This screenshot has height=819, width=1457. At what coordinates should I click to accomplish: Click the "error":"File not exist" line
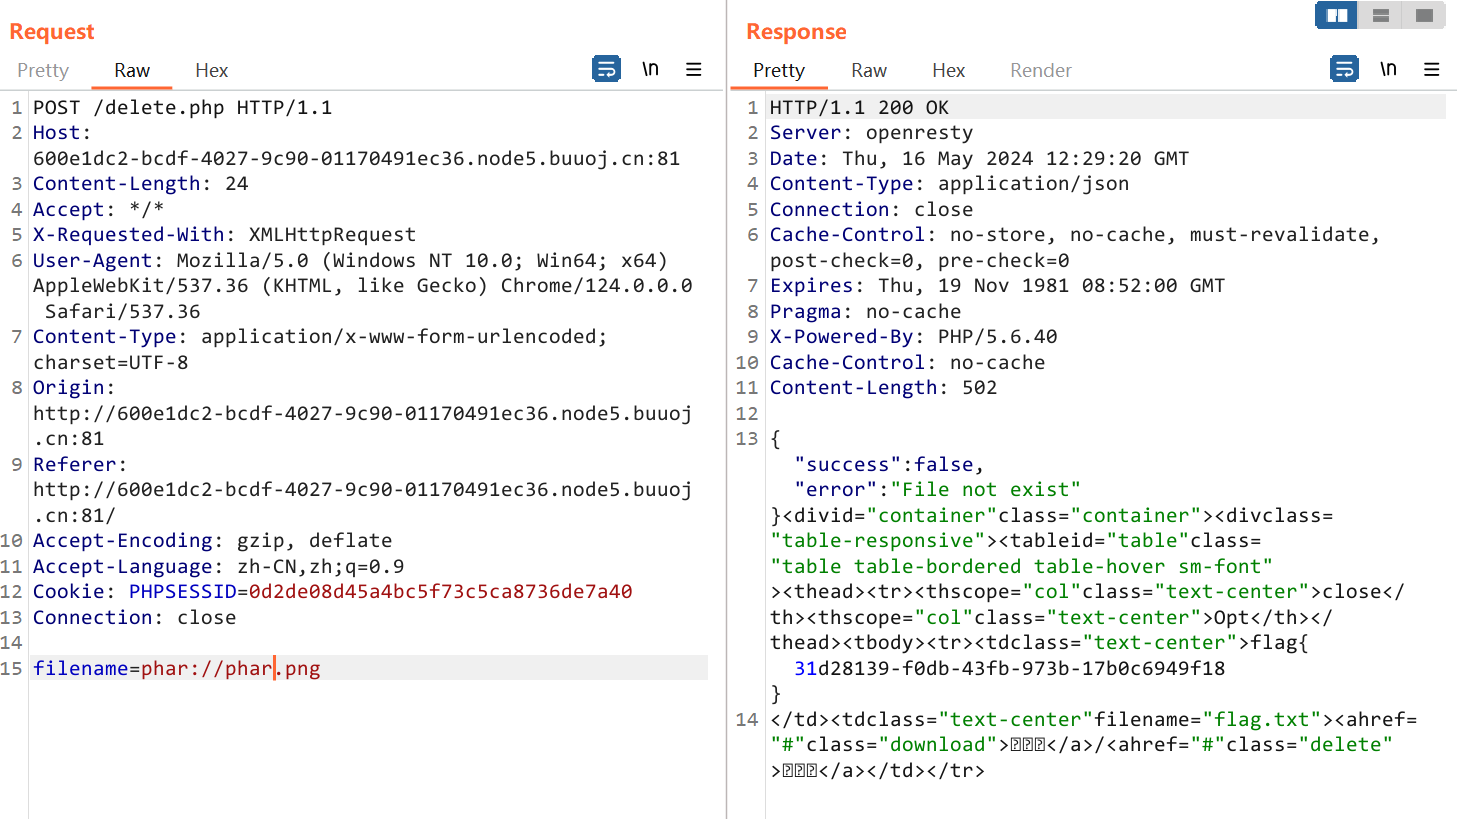938,489
